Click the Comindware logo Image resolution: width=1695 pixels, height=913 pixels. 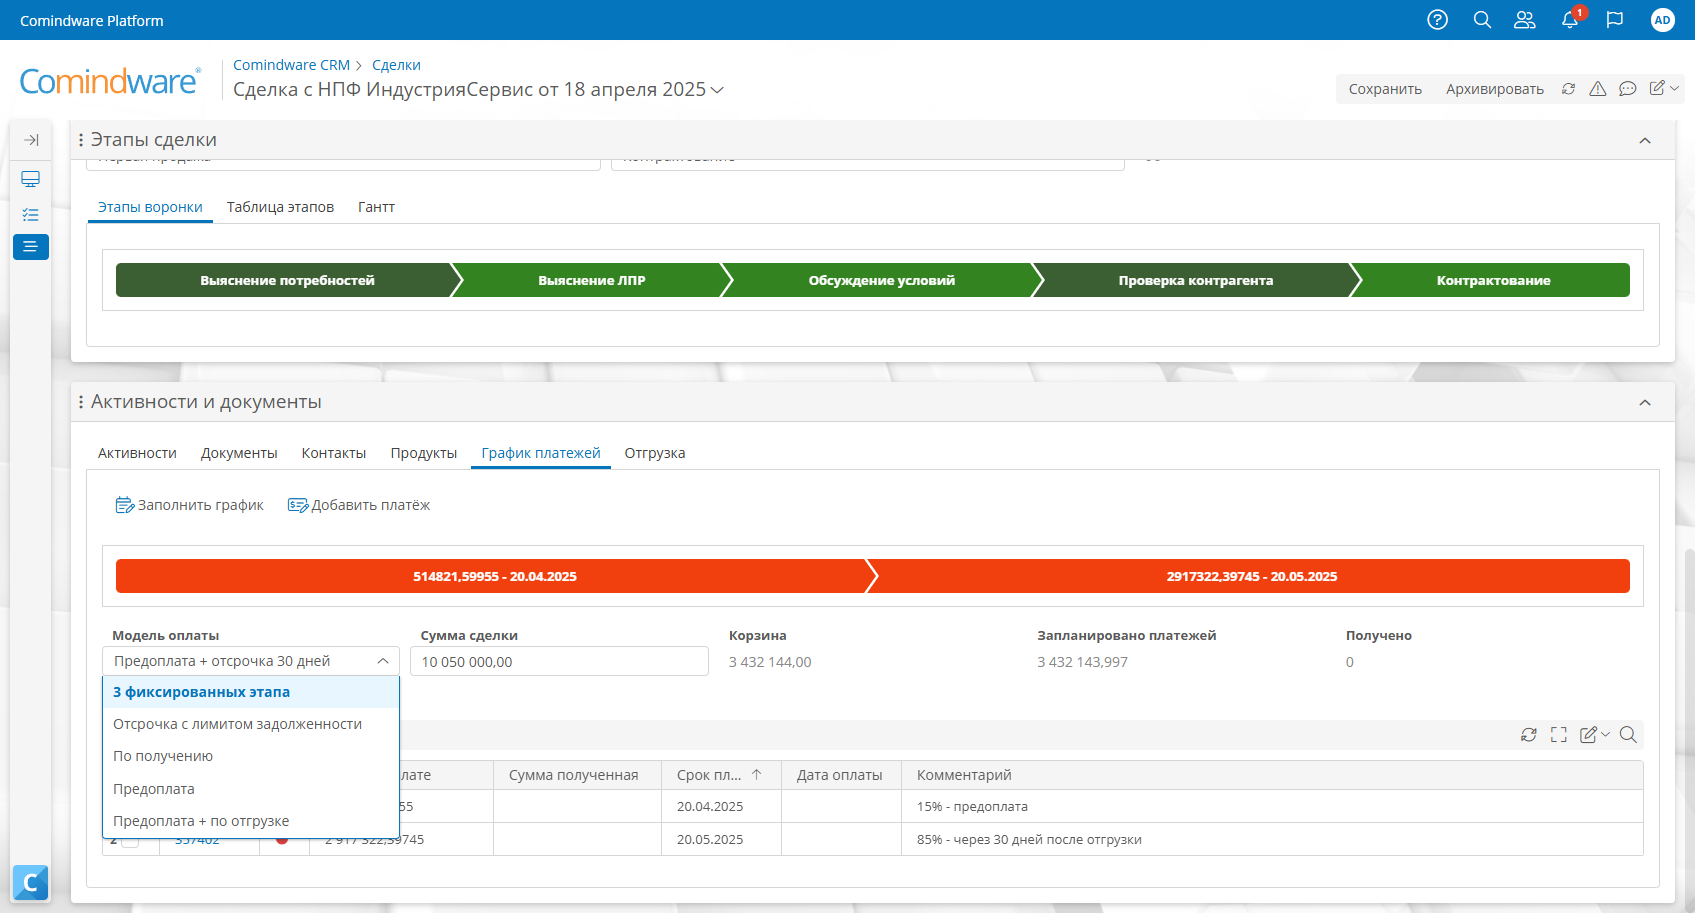pos(110,82)
